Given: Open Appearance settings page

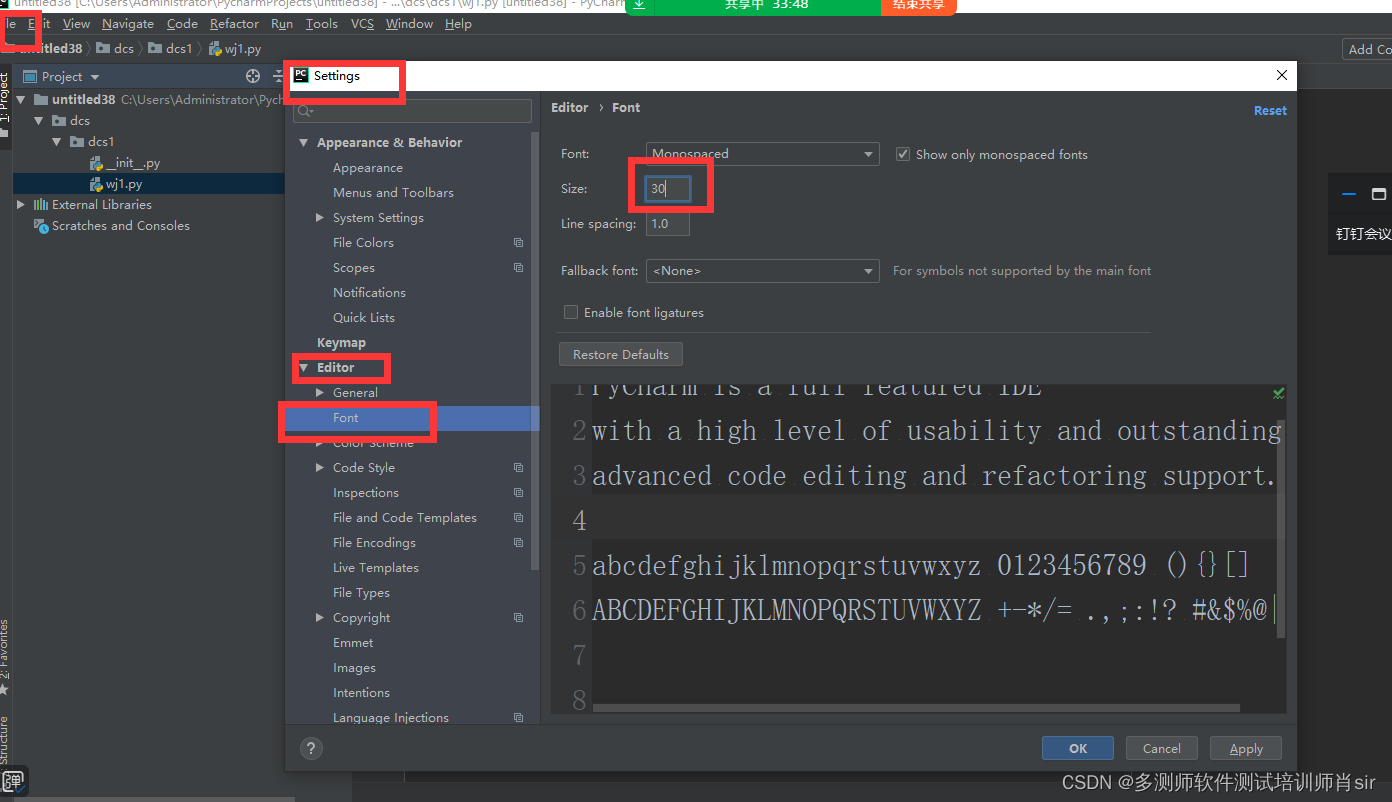Looking at the screenshot, I should point(368,168).
